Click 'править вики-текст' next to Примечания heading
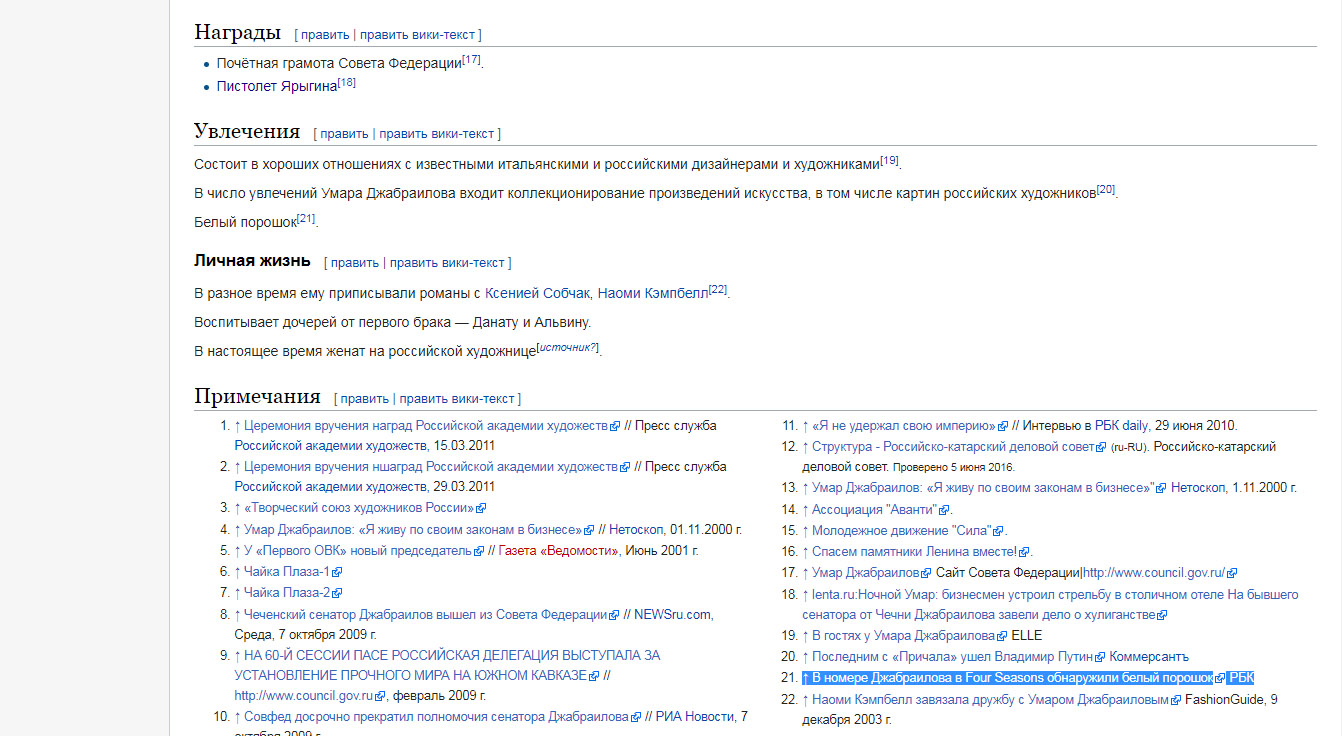This screenshot has width=1342, height=736. click(x=457, y=398)
